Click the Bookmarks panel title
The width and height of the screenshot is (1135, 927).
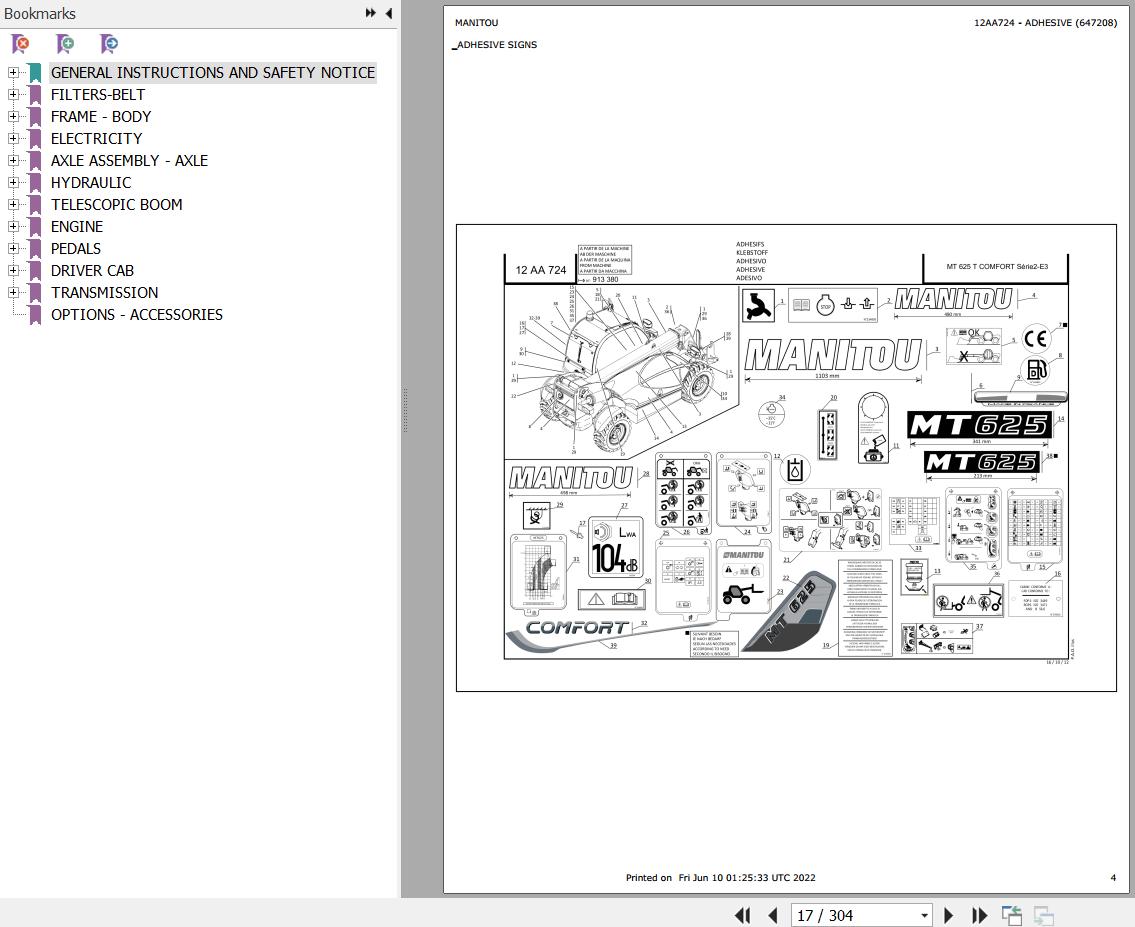tap(40, 14)
